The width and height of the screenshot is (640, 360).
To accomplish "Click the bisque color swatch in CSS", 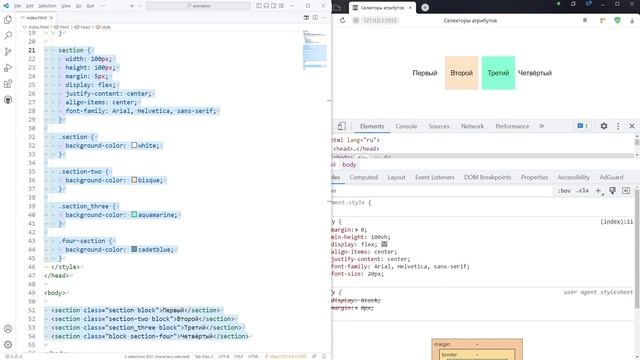I will tap(134, 180).
